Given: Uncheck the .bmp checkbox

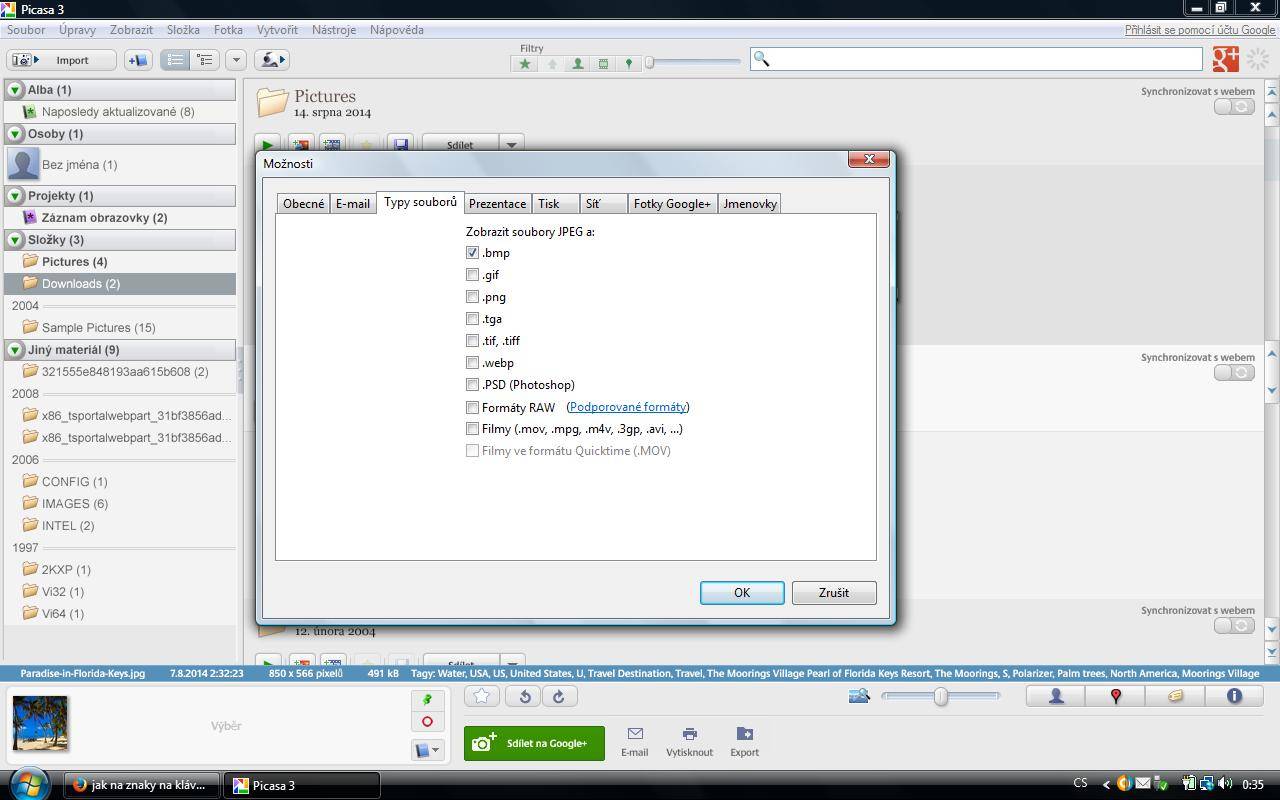Looking at the screenshot, I should pyautogui.click(x=472, y=253).
